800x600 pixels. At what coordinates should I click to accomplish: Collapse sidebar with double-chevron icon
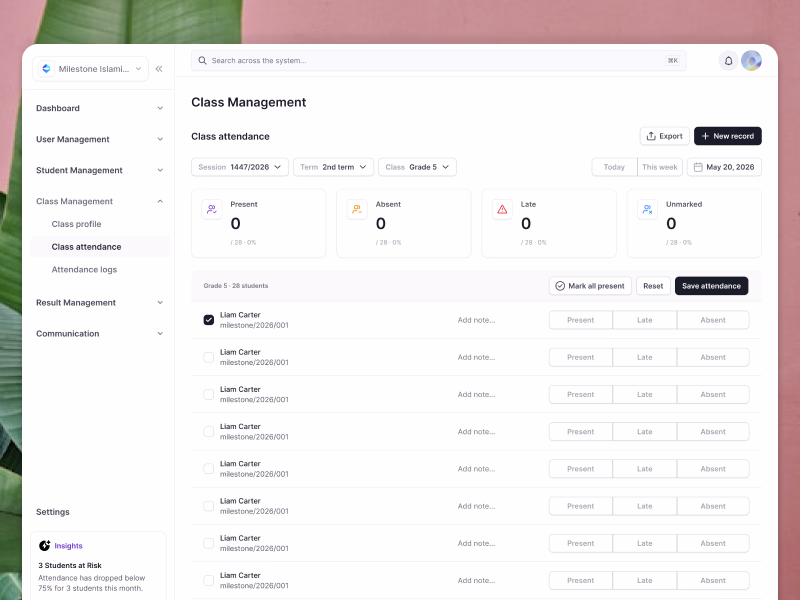click(x=159, y=69)
